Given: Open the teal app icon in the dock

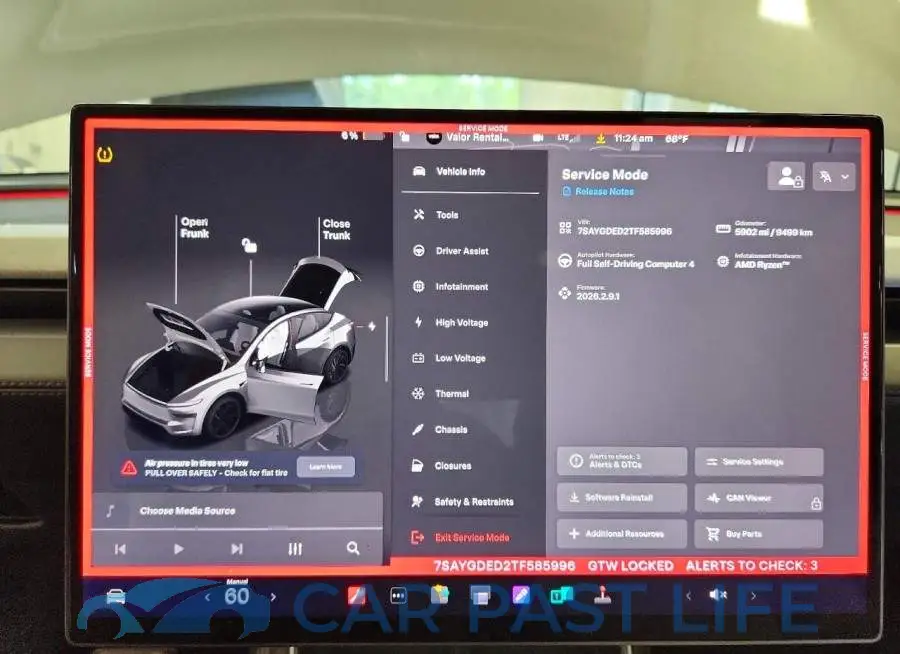Looking at the screenshot, I should [x=561, y=595].
